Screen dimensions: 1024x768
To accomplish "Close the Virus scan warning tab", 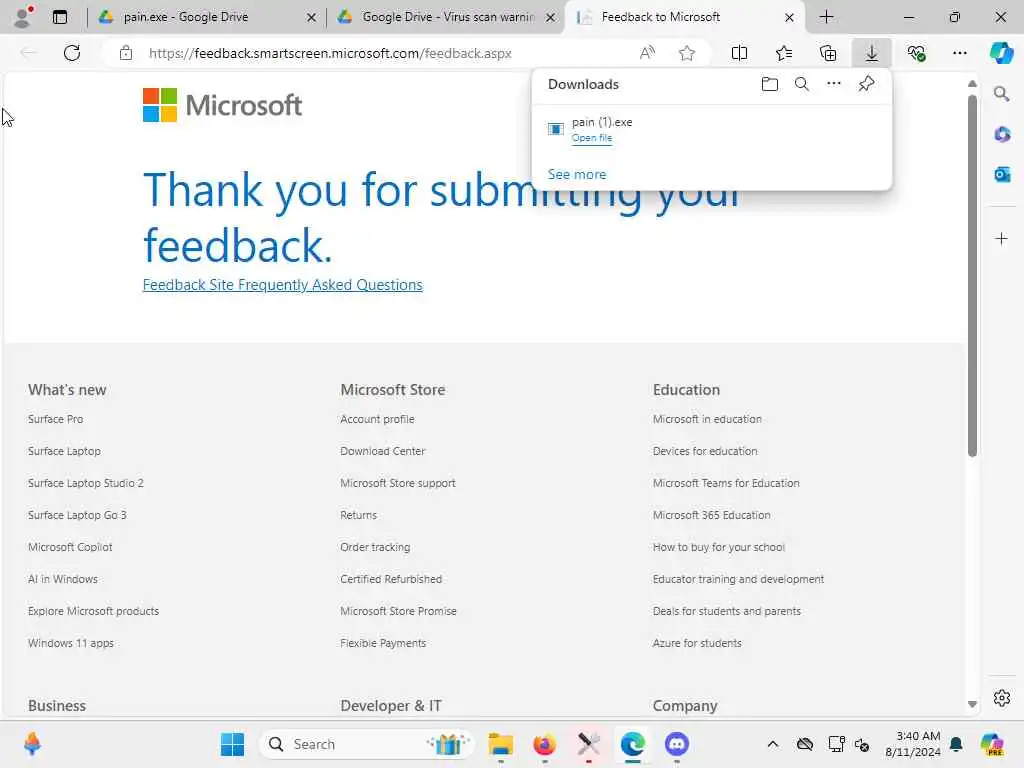I will pyautogui.click(x=551, y=18).
